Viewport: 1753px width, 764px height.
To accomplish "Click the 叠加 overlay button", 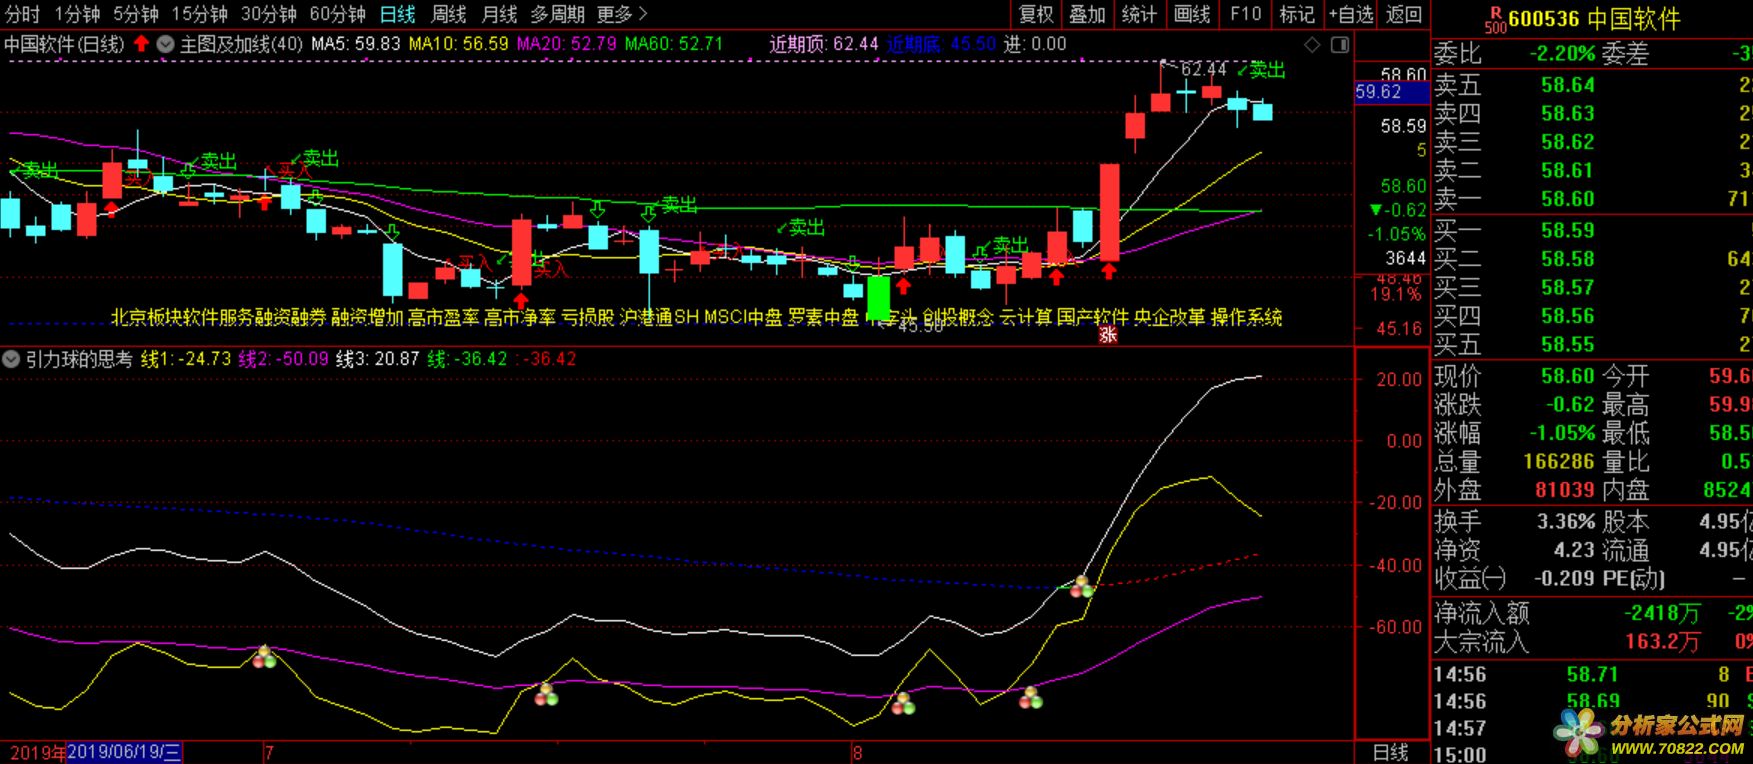I will point(1087,14).
